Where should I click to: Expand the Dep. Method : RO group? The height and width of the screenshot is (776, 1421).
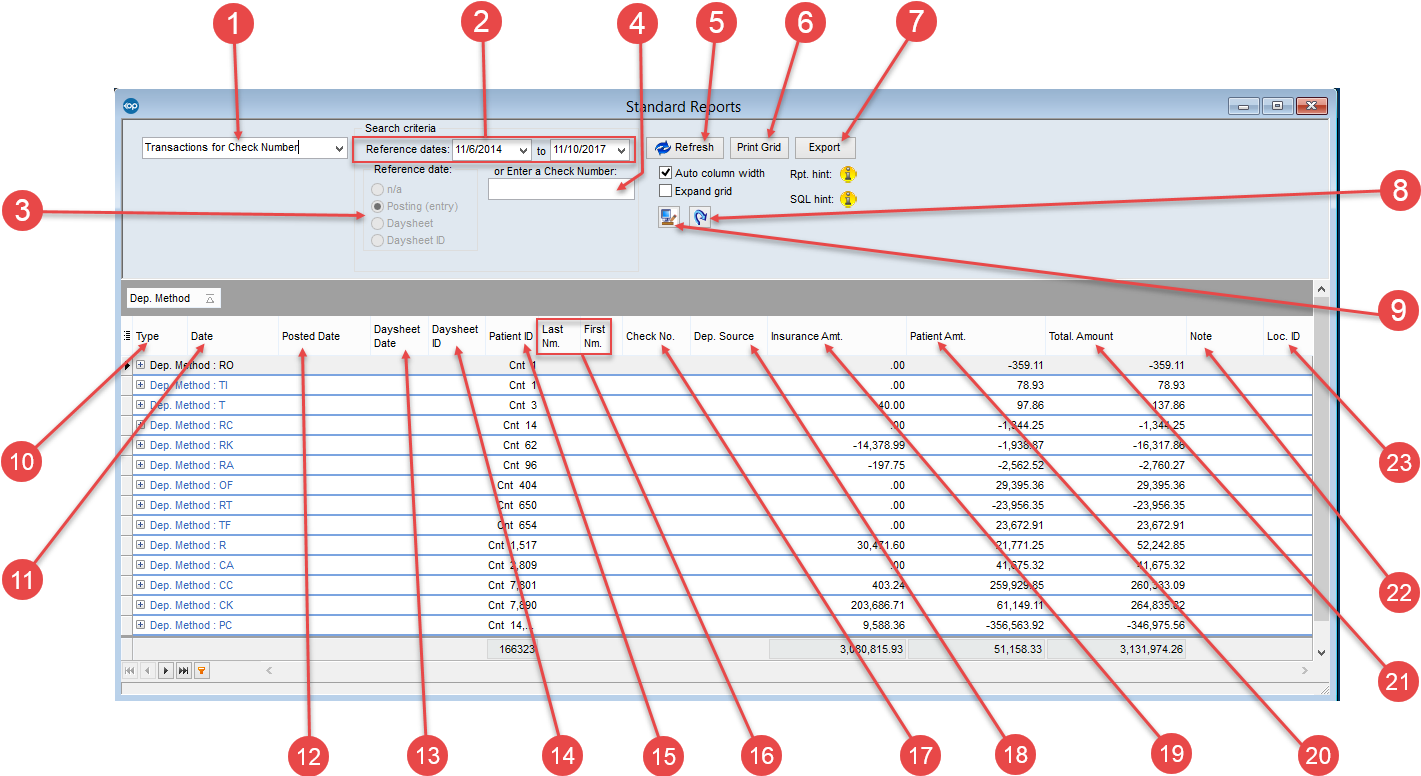click(141, 365)
